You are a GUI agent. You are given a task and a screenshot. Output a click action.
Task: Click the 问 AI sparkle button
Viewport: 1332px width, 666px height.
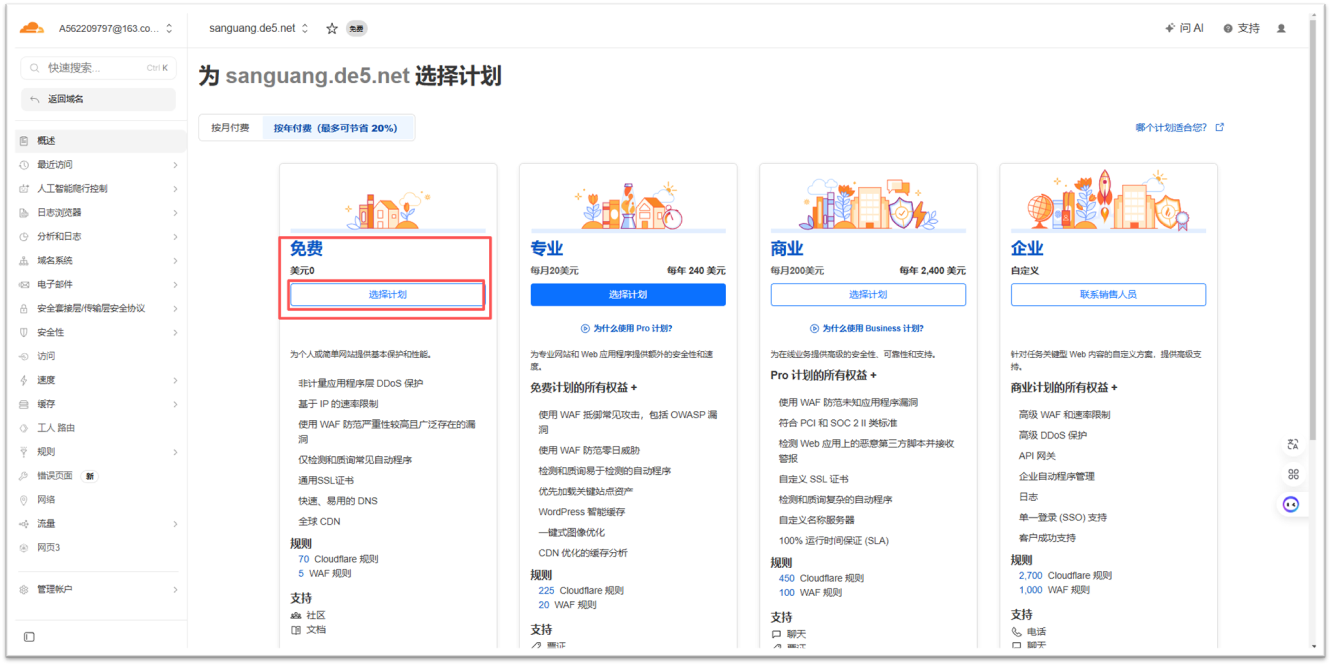tap(1184, 29)
